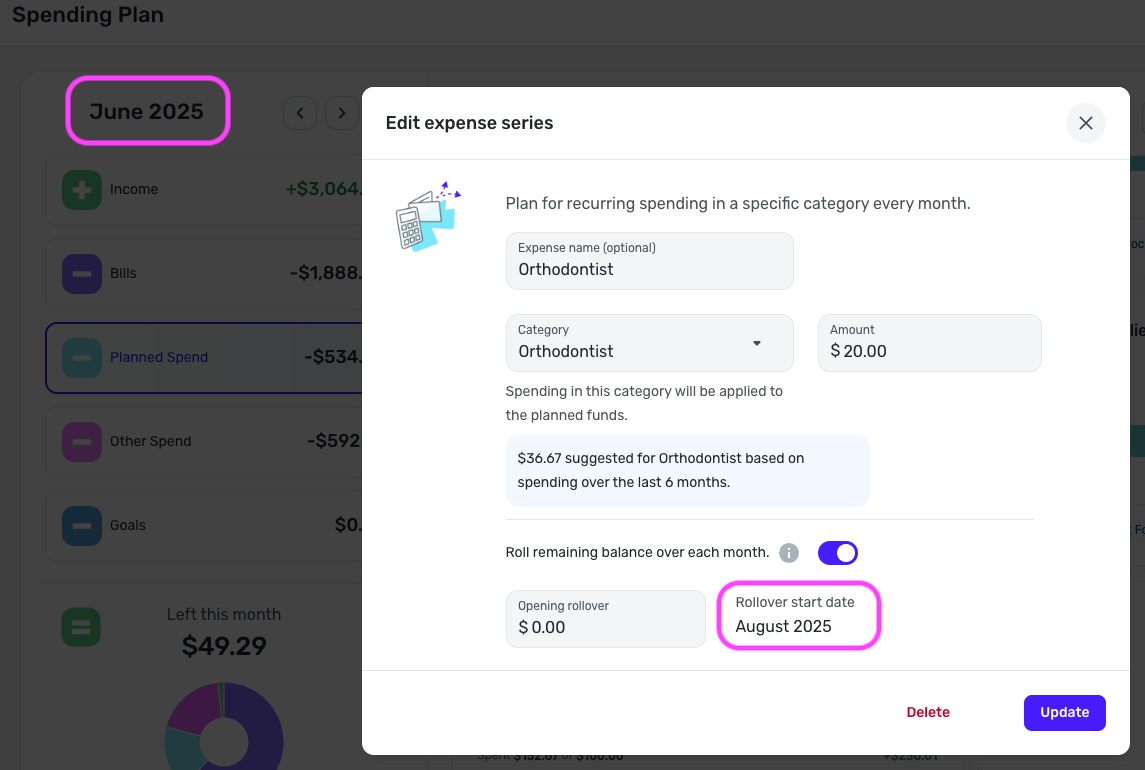Image resolution: width=1145 pixels, height=770 pixels.
Task: Click the Bills minus icon
Action: click(x=81, y=274)
